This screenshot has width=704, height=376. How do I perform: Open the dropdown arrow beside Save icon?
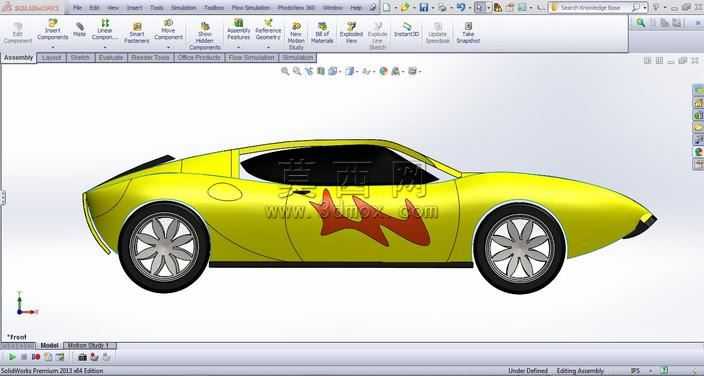(x=432, y=8)
